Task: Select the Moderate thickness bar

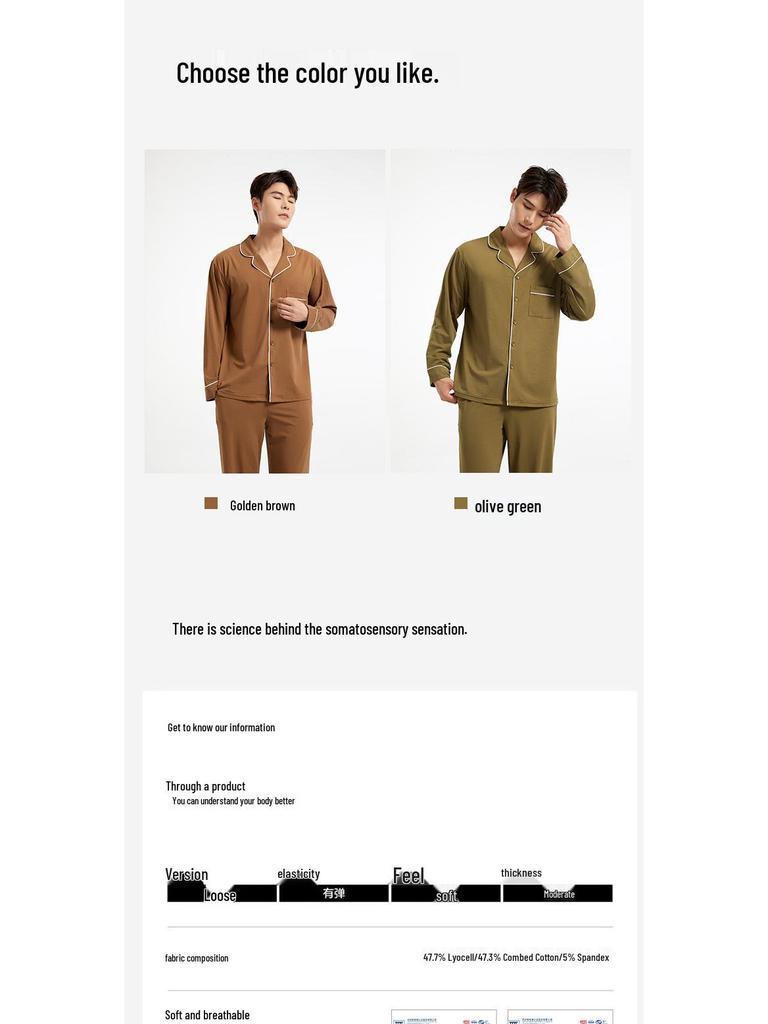Action: click(x=558, y=893)
